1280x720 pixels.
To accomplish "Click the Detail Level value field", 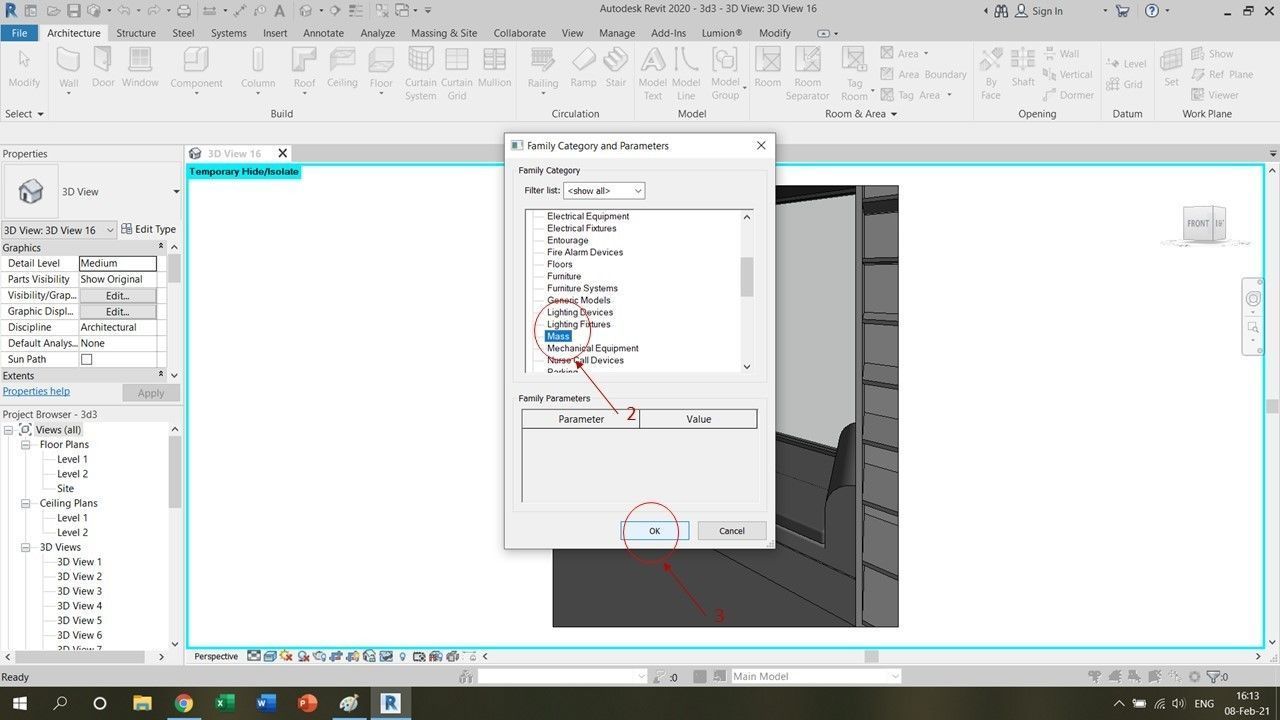I will pos(118,264).
